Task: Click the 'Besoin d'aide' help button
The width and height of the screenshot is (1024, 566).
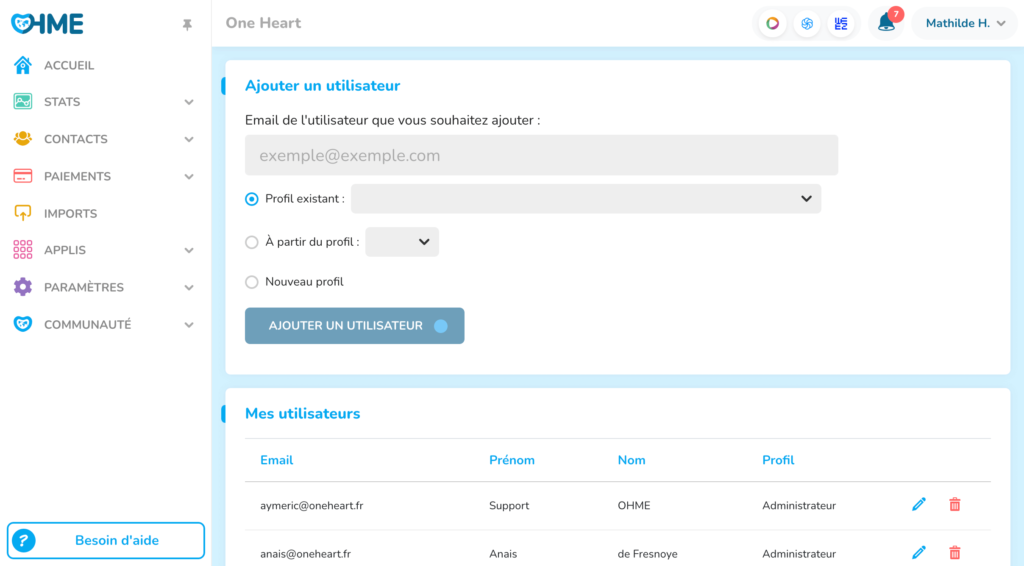Action: pos(106,541)
